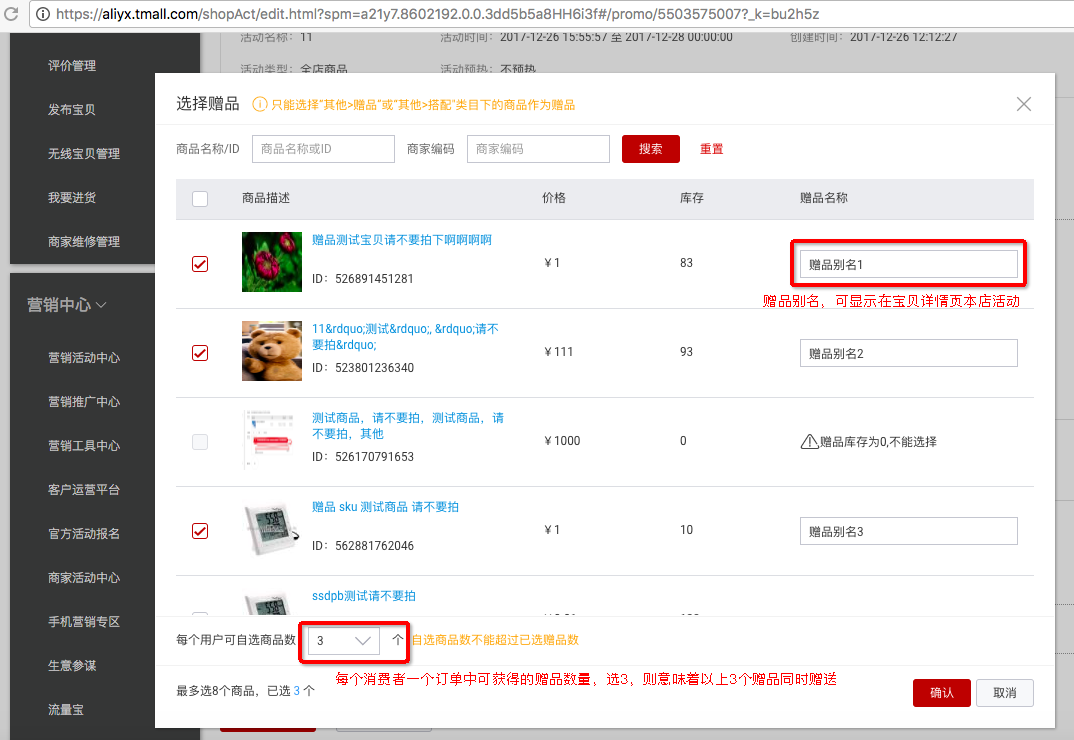The width and height of the screenshot is (1074, 740).
Task: Click the 重置 link
Action: point(712,149)
